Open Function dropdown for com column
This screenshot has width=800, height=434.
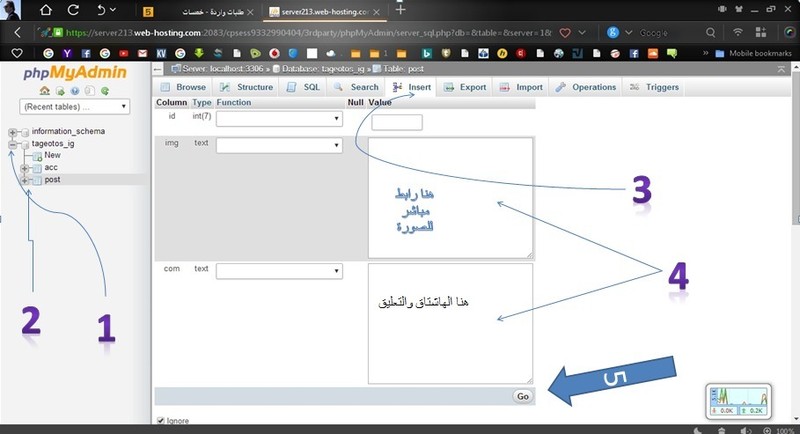point(279,270)
